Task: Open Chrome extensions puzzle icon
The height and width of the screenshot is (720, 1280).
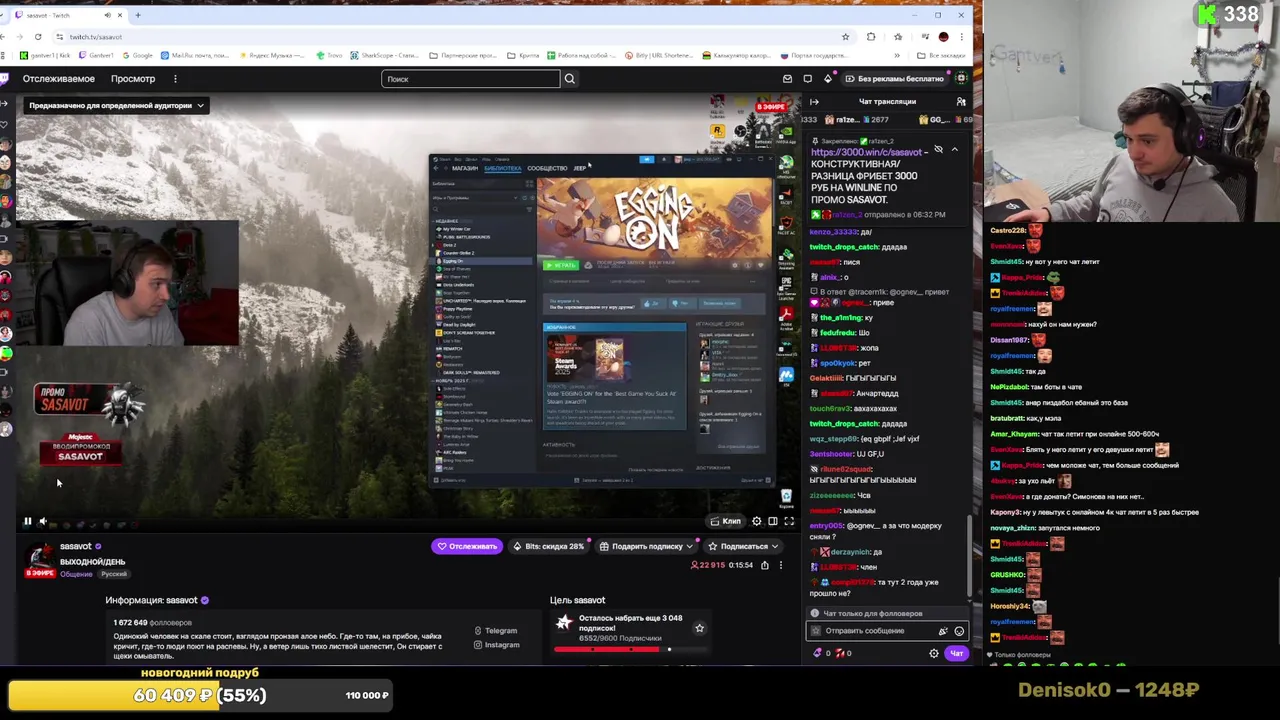Action: (x=871, y=37)
